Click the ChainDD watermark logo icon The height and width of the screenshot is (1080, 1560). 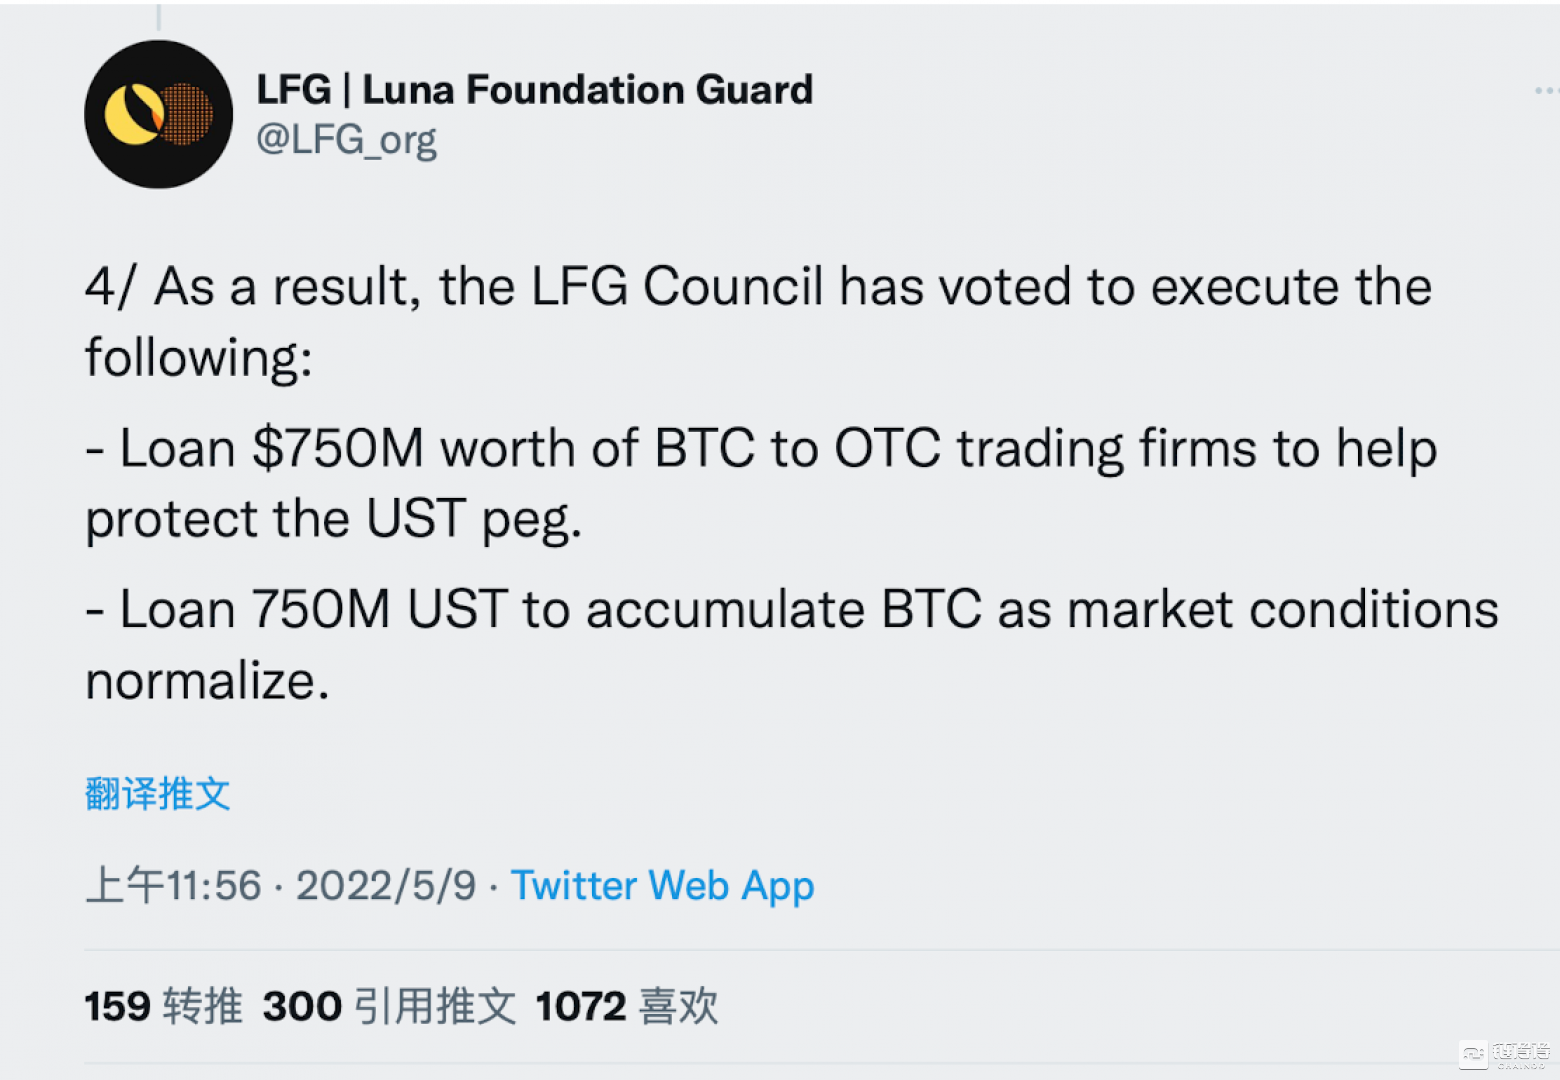1473,1053
